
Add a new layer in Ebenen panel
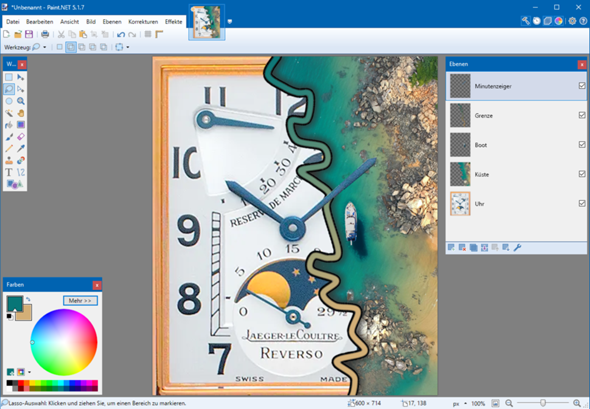(451, 247)
